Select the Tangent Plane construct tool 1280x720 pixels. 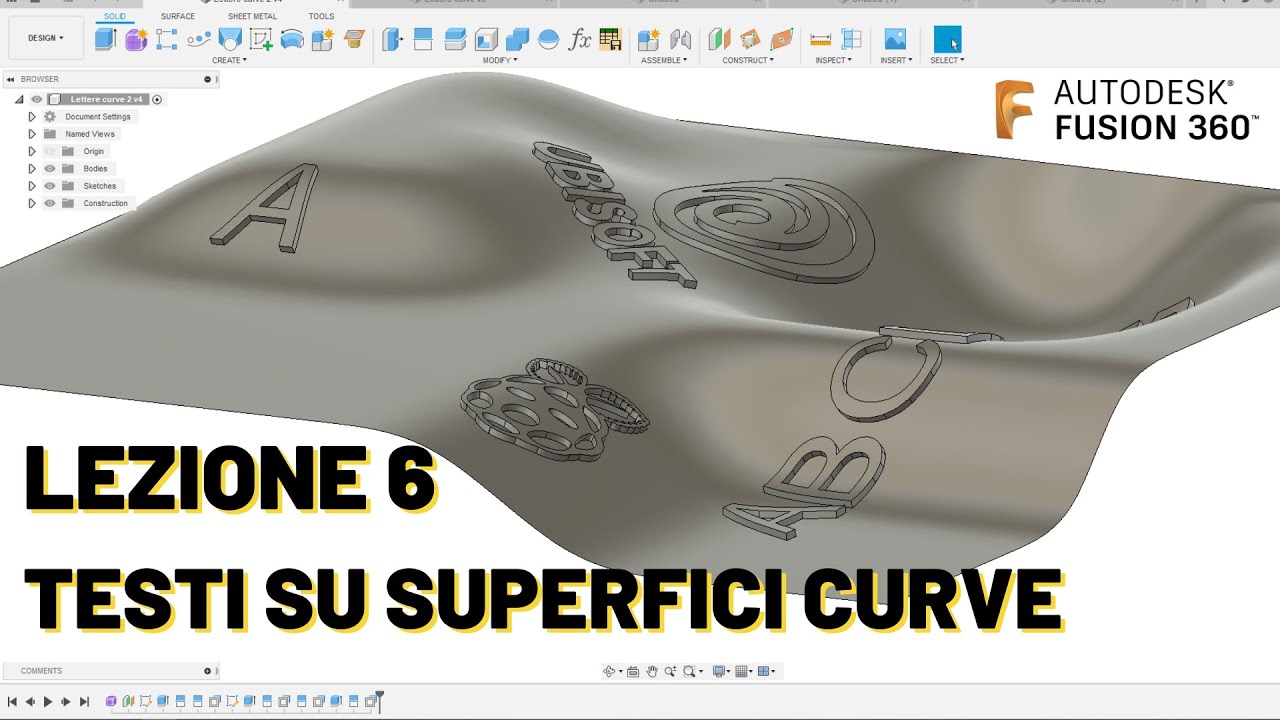[781, 39]
